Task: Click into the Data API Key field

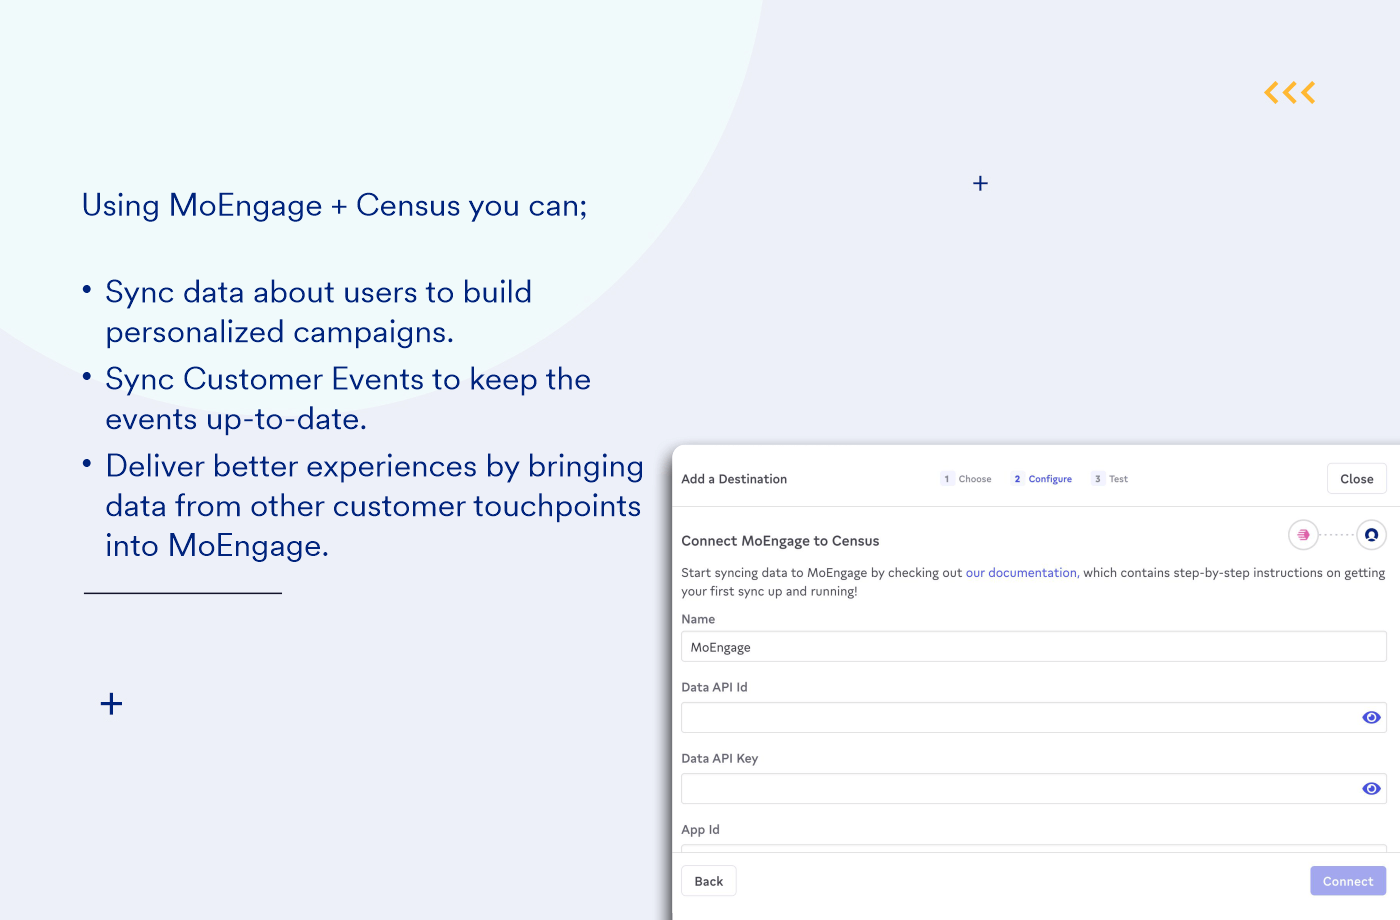Action: pyautogui.click(x=1034, y=789)
